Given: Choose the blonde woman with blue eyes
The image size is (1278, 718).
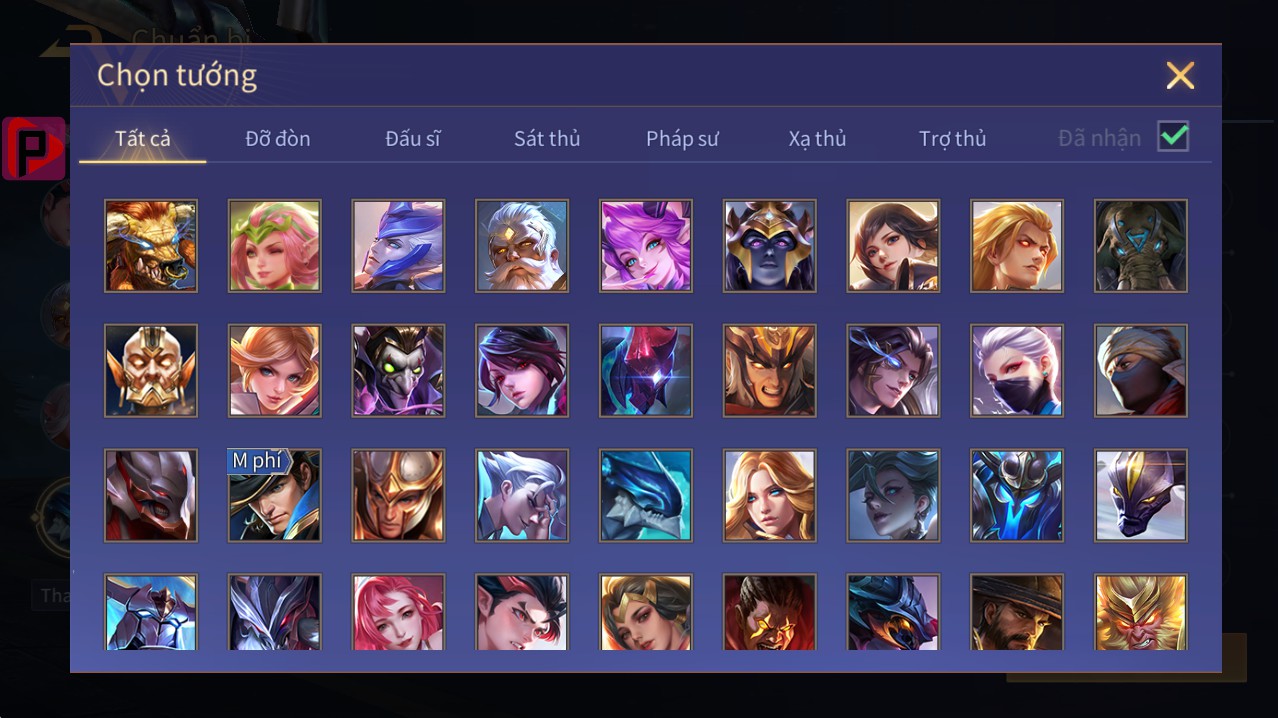Looking at the screenshot, I should point(770,495).
